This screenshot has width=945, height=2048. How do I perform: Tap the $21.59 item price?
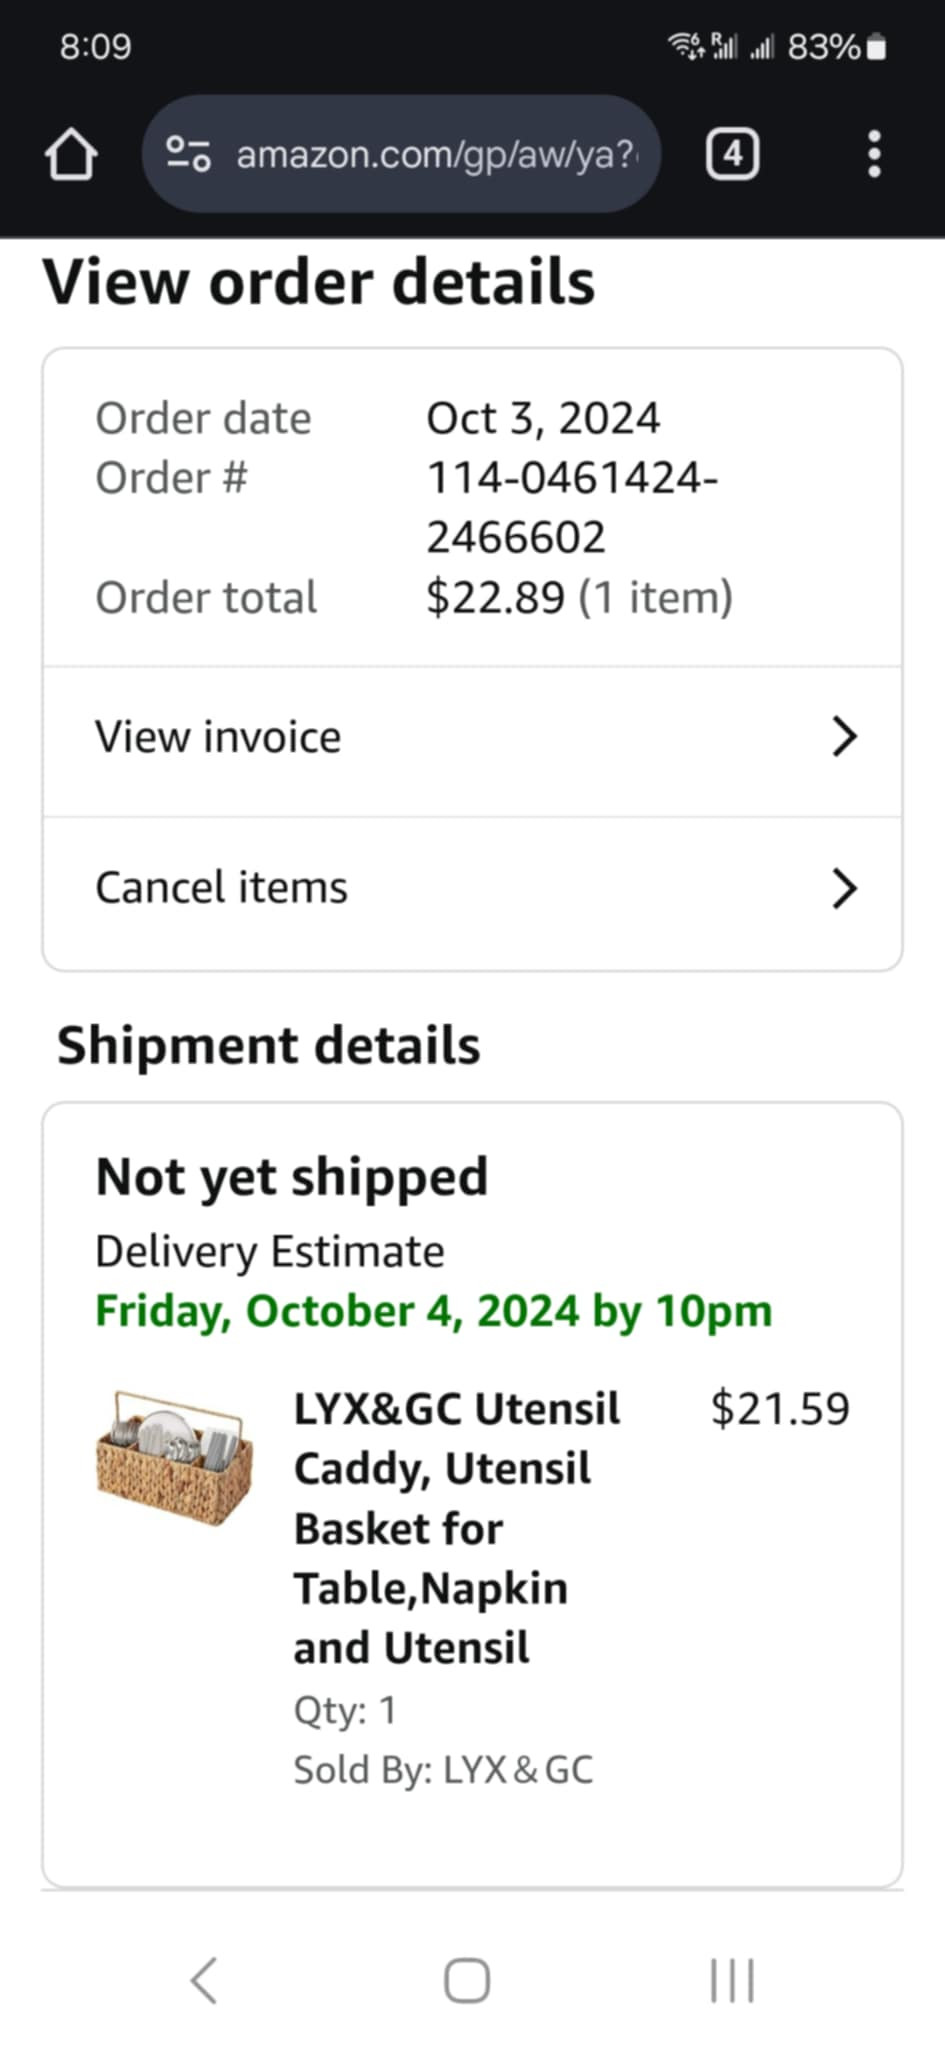[x=780, y=1408]
